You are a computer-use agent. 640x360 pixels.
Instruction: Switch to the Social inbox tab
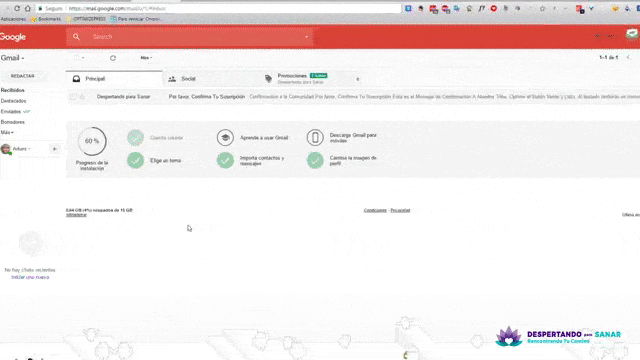tap(210, 79)
